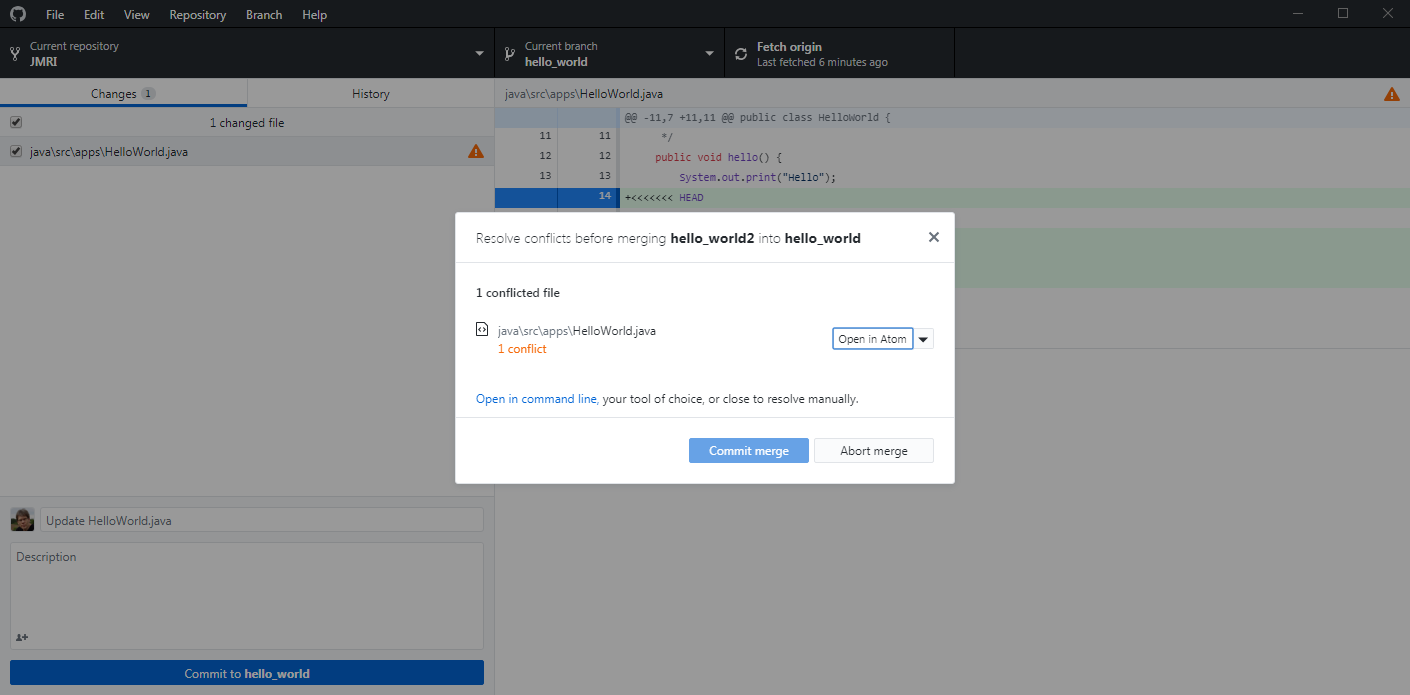Click the Fetch origin sync icon
This screenshot has width=1410, height=695.
(x=741, y=54)
